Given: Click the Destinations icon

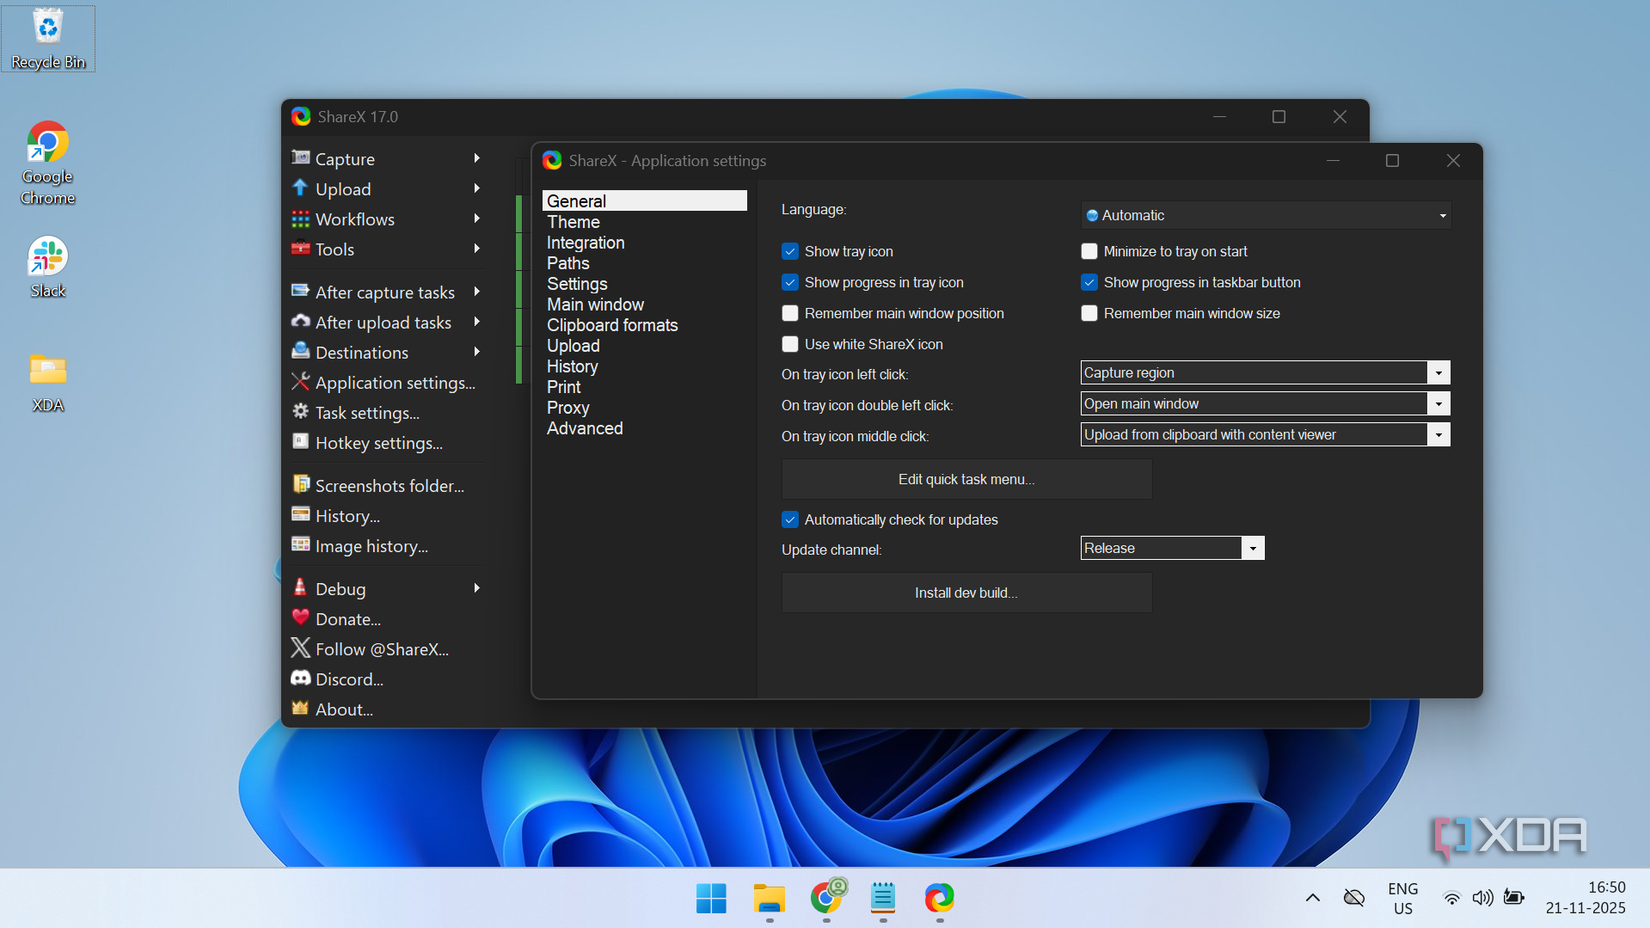Looking at the screenshot, I should click(300, 351).
